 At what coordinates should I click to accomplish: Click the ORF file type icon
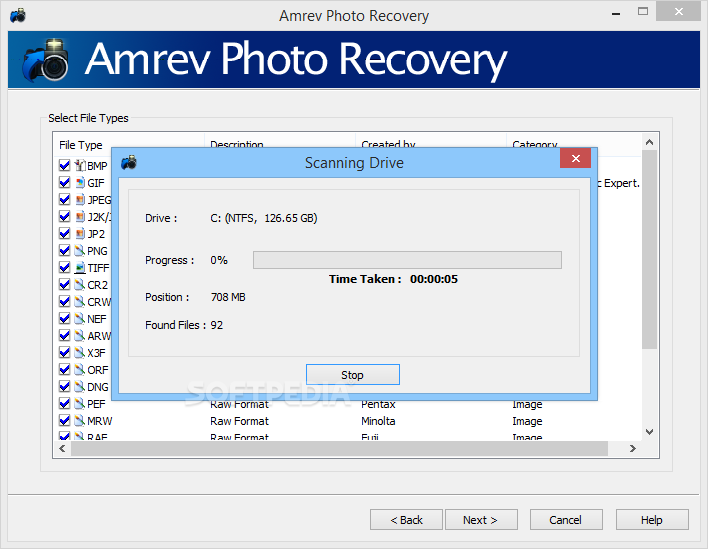[80, 370]
